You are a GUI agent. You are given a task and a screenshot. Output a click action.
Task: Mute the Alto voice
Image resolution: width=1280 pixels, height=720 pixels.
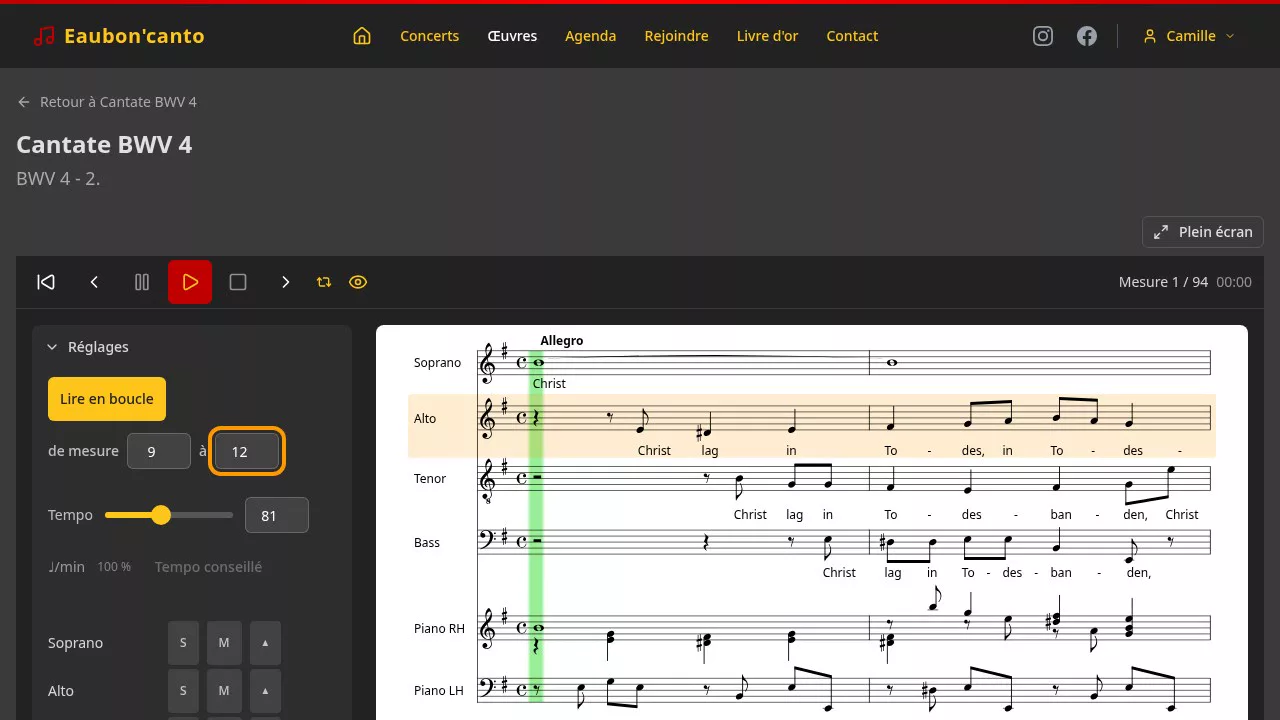pyautogui.click(x=224, y=691)
